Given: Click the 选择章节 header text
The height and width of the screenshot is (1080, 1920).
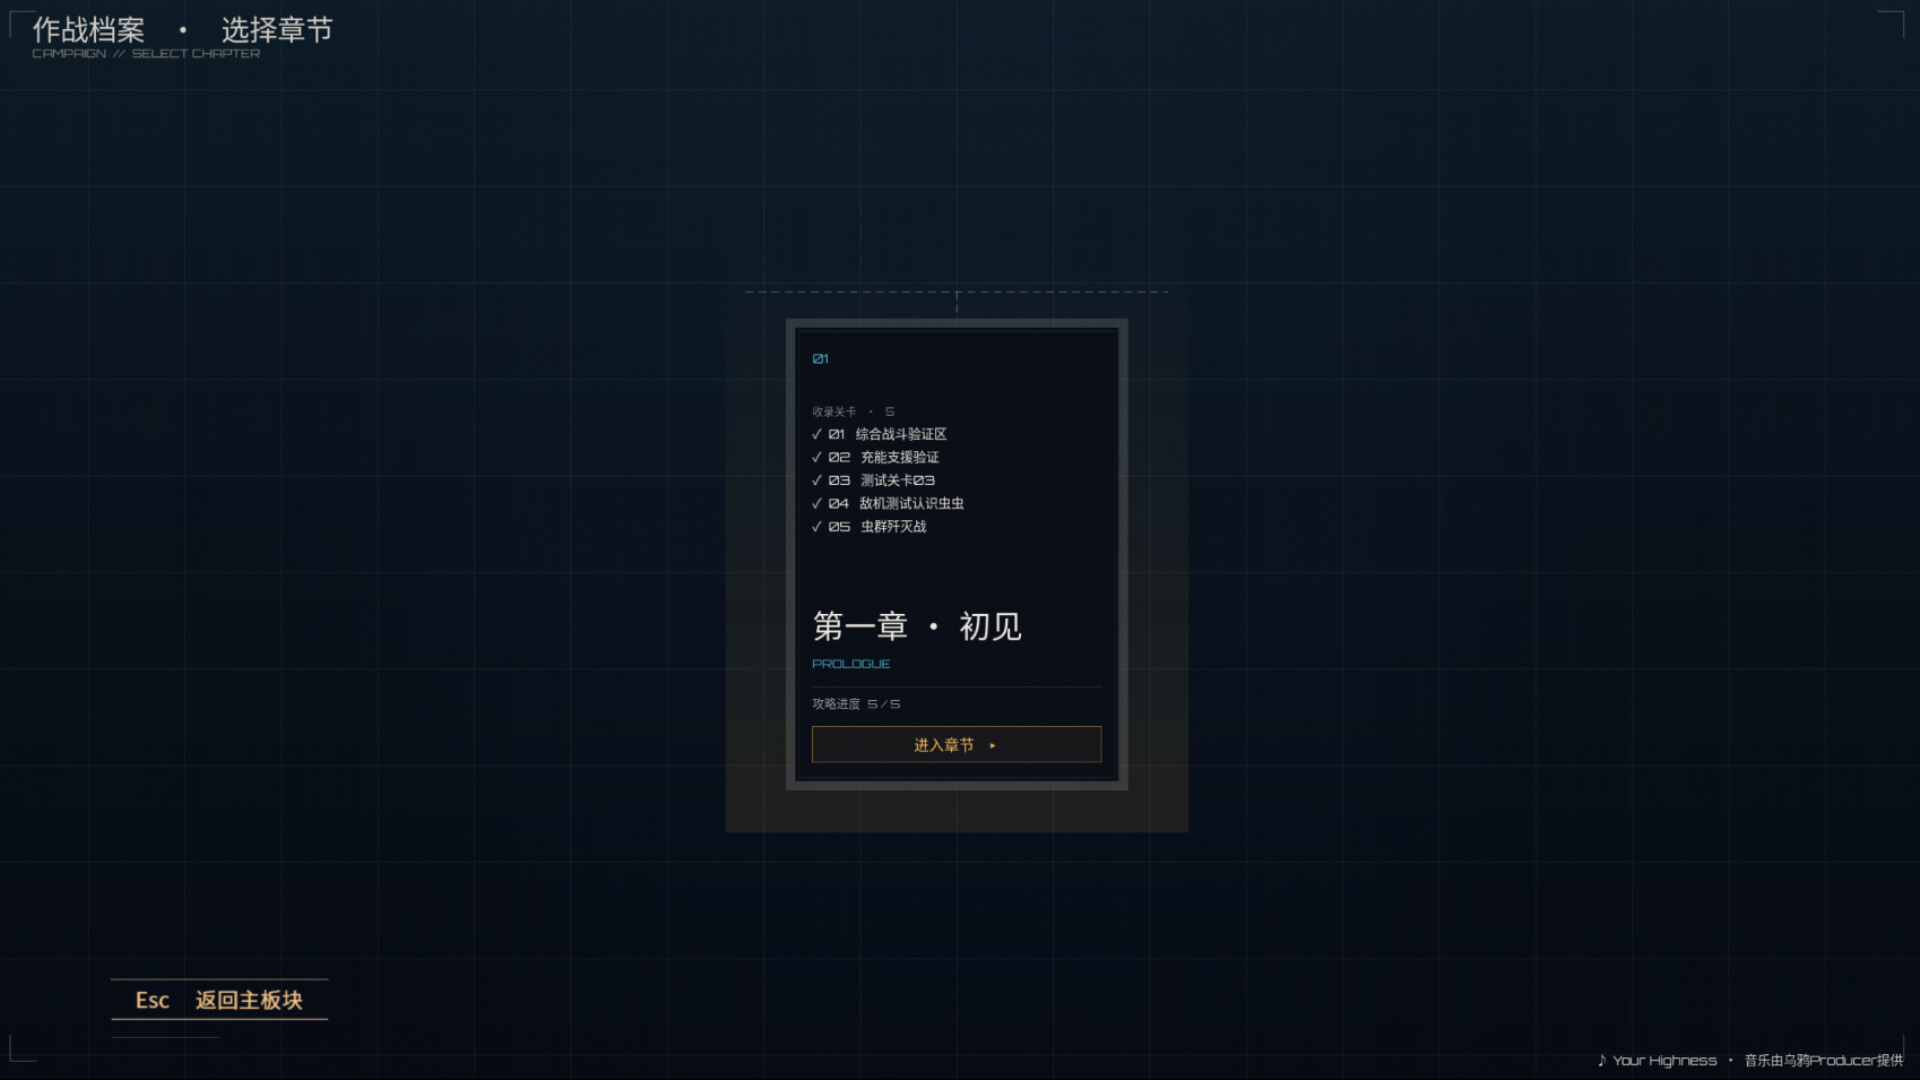Looking at the screenshot, I should click(277, 30).
